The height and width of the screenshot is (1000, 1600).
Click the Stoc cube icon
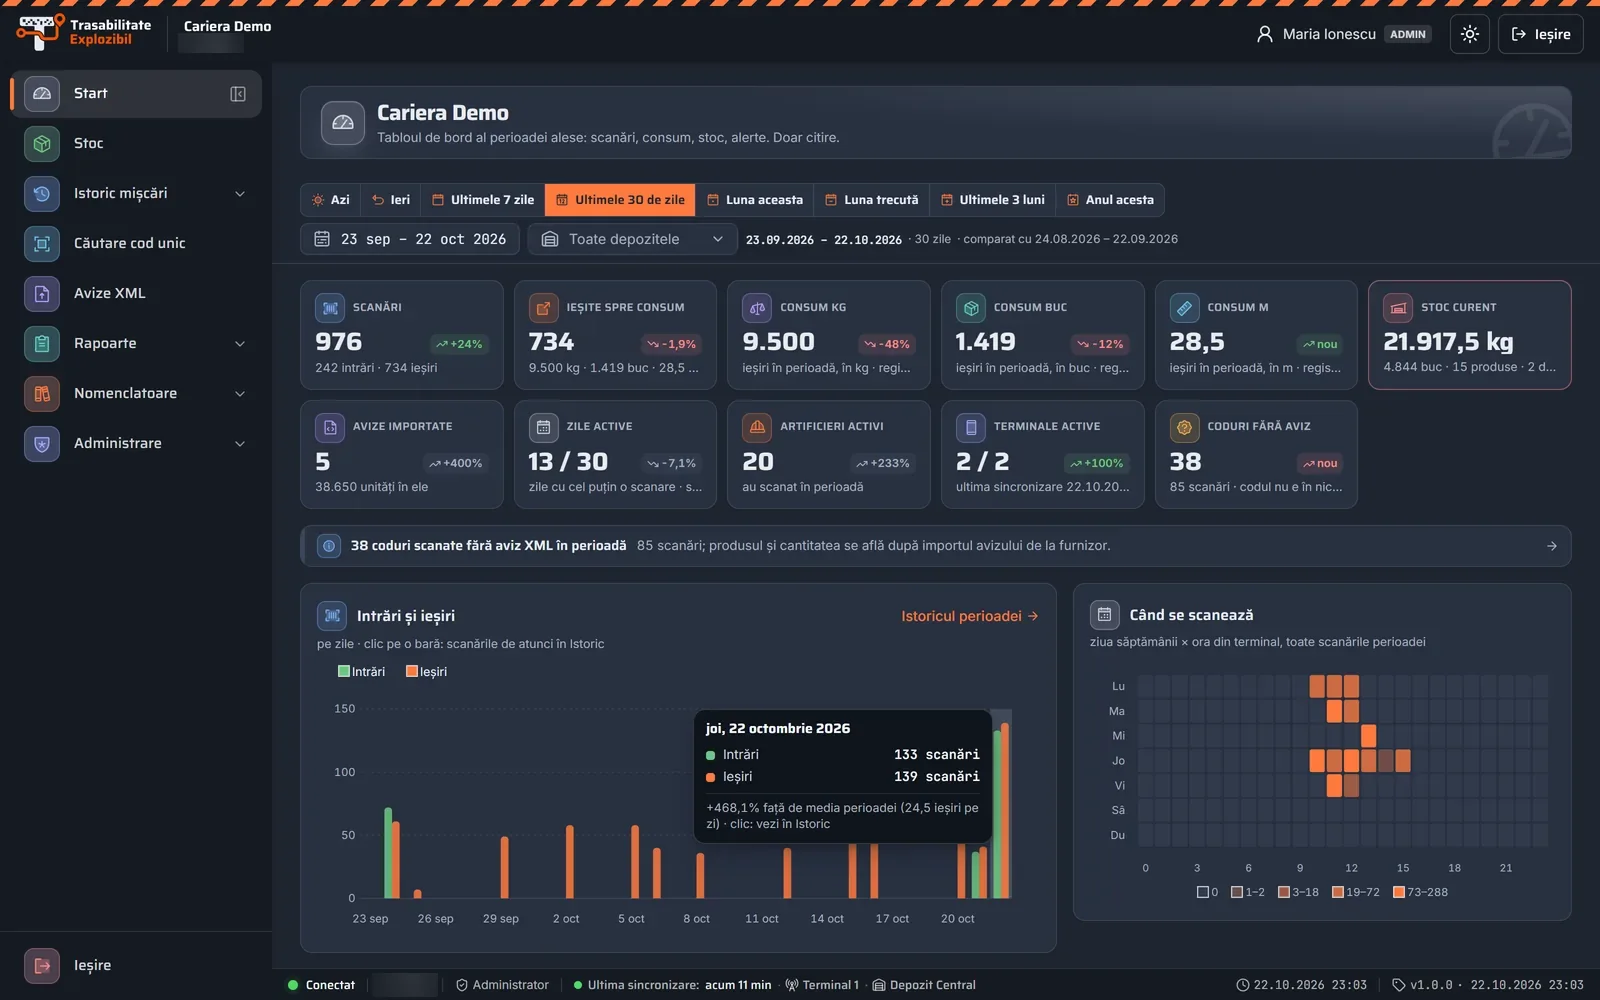(42, 143)
